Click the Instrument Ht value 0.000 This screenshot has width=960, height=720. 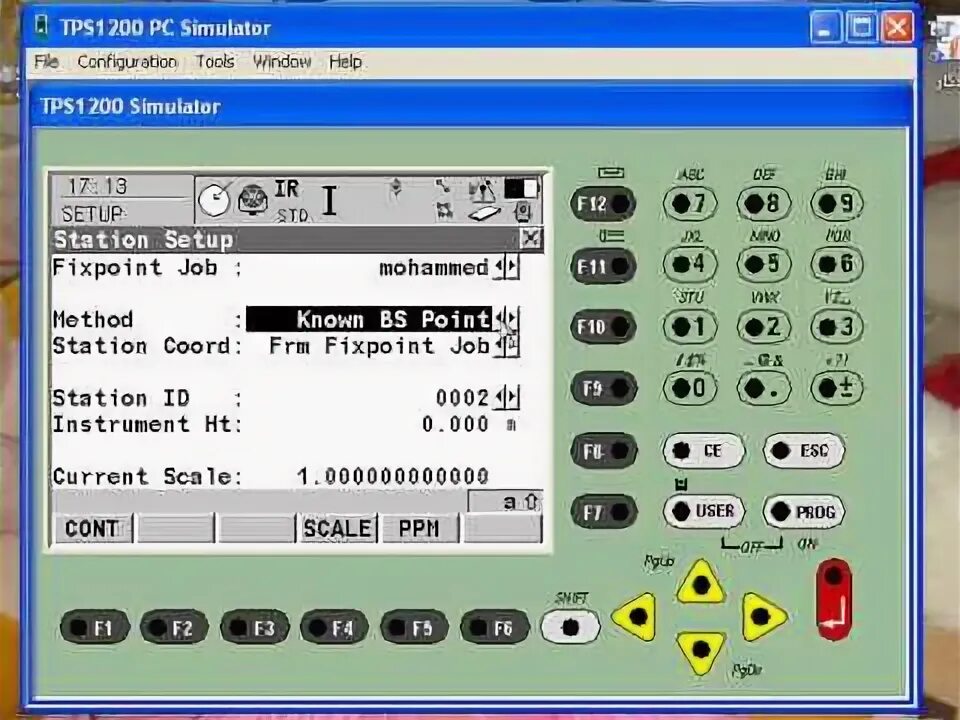[x=455, y=424]
